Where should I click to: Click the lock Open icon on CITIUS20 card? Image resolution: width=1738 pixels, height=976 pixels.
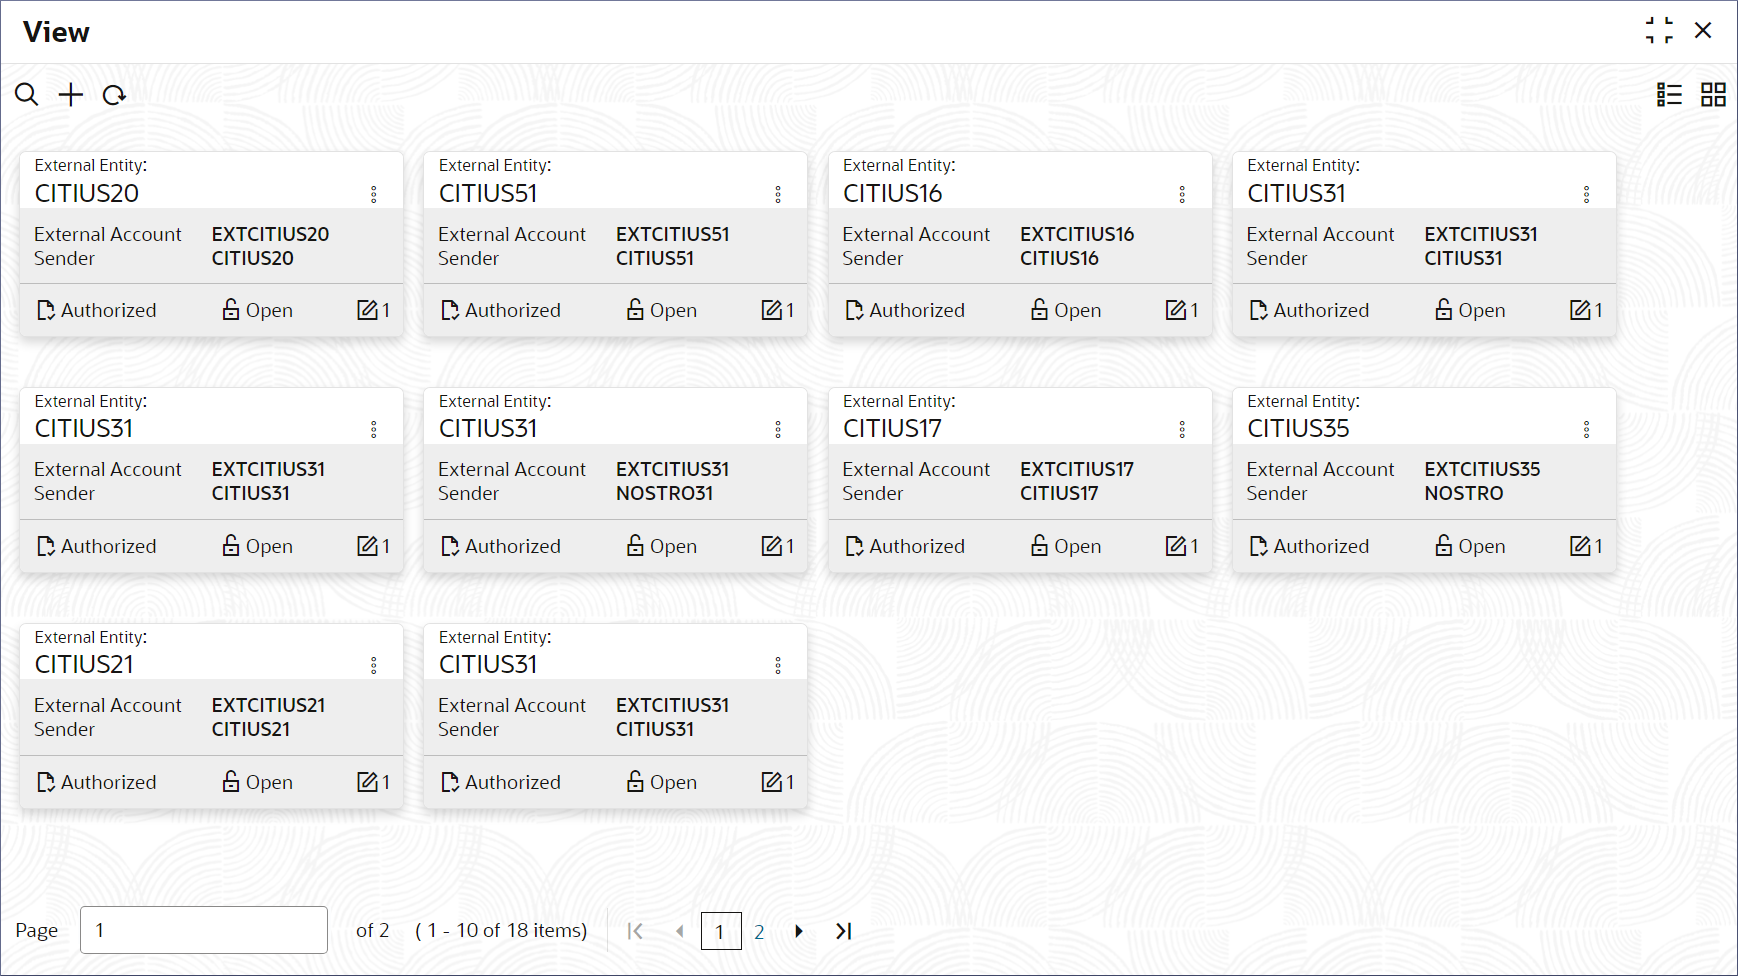[231, 310]
